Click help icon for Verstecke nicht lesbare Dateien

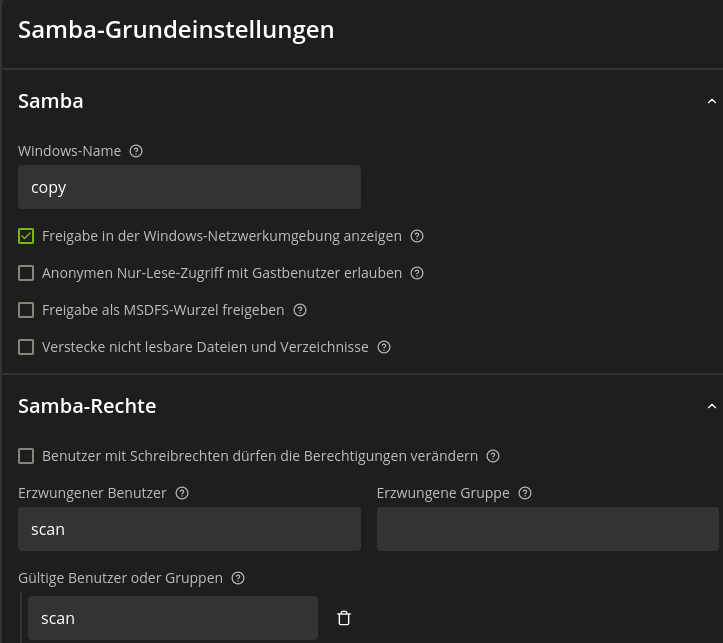384,347
